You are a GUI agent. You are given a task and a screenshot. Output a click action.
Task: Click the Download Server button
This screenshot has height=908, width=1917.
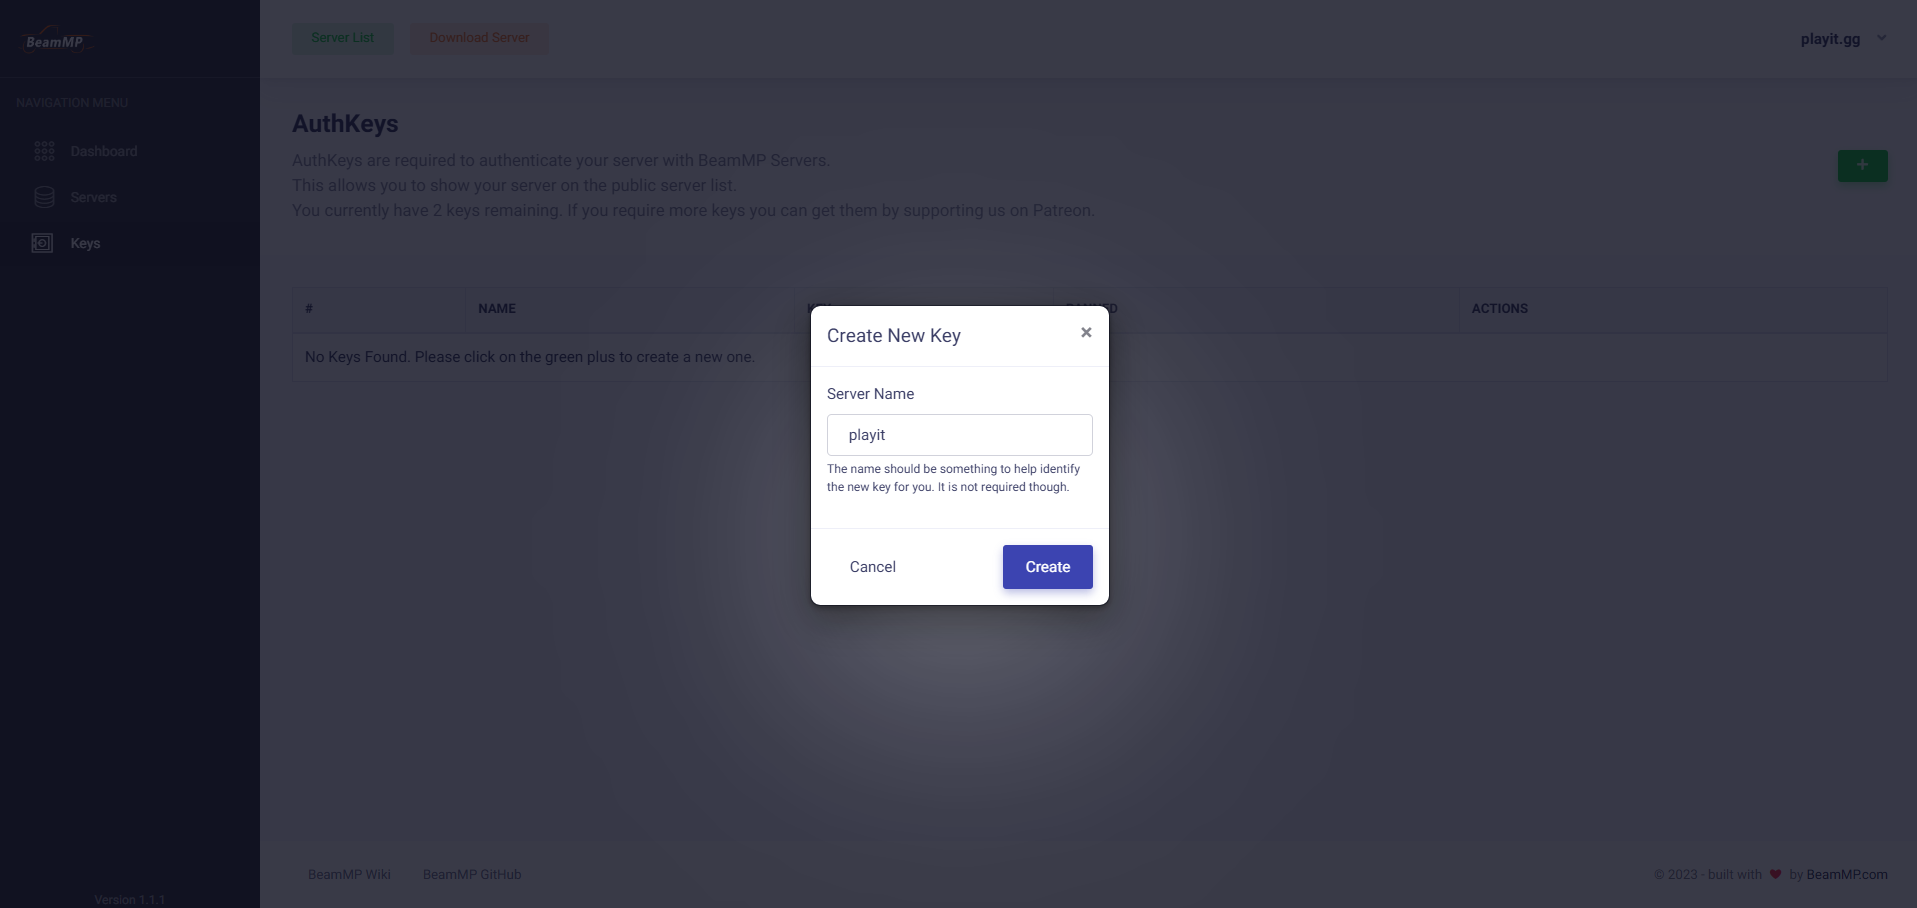point(479,37)
